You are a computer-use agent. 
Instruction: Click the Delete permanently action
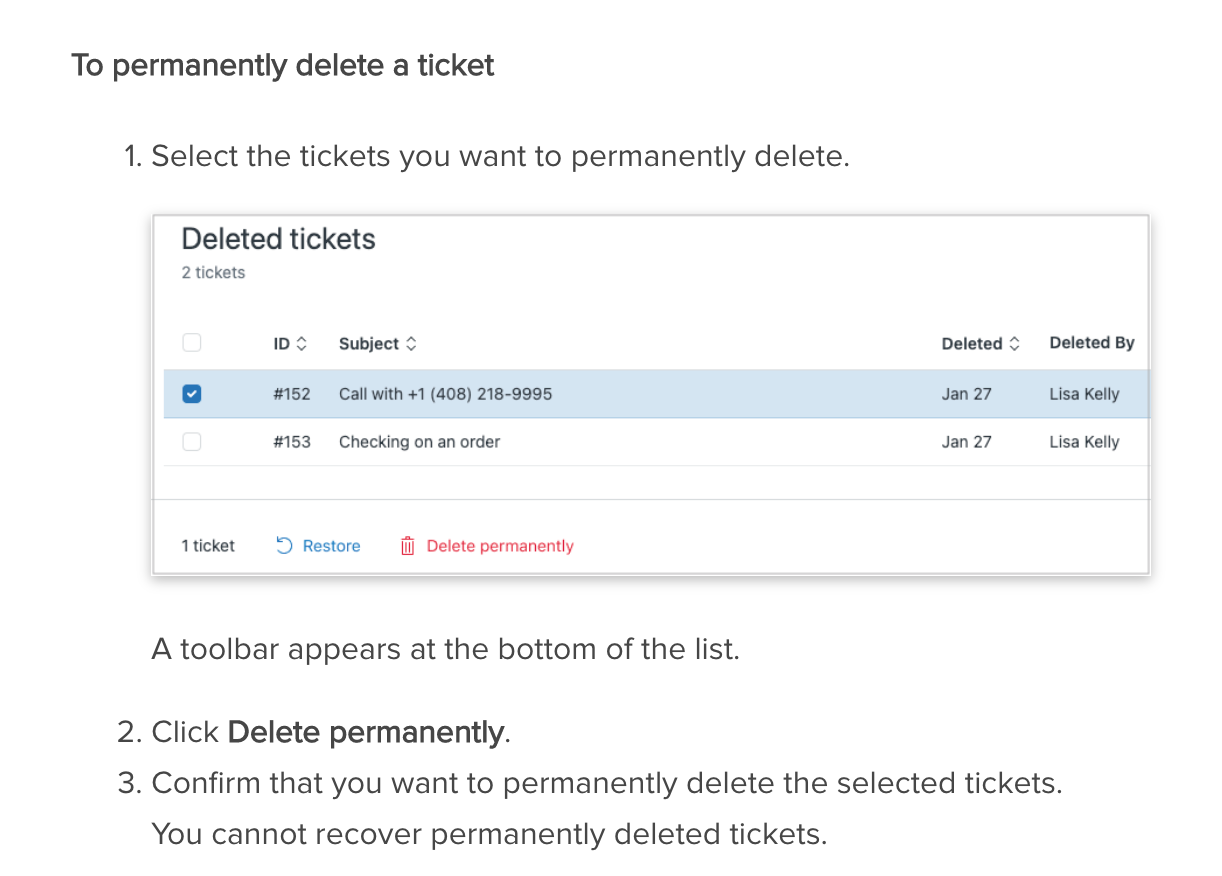point(500,545)
